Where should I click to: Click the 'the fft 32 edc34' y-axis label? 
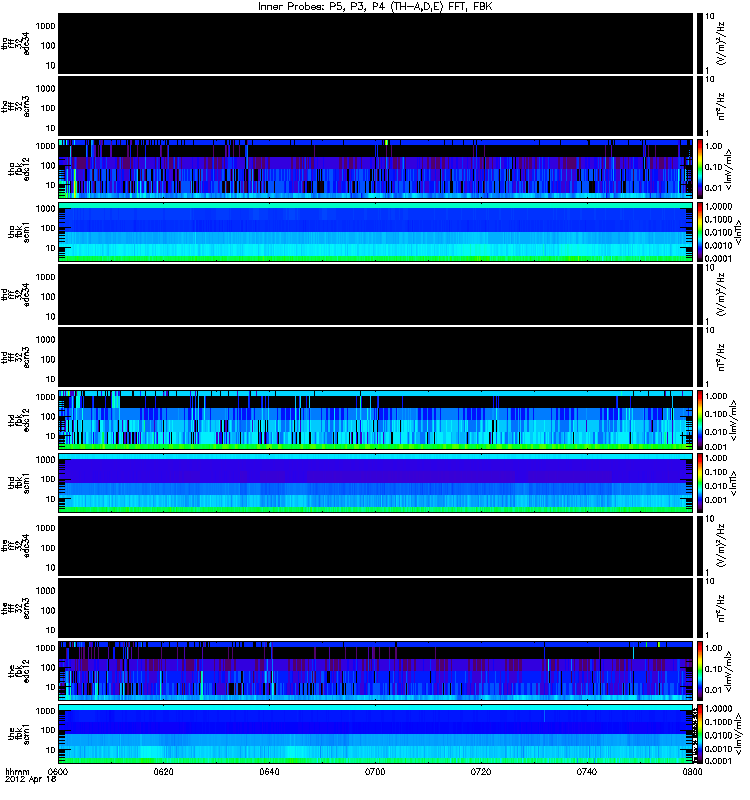[x=16, y=545]
